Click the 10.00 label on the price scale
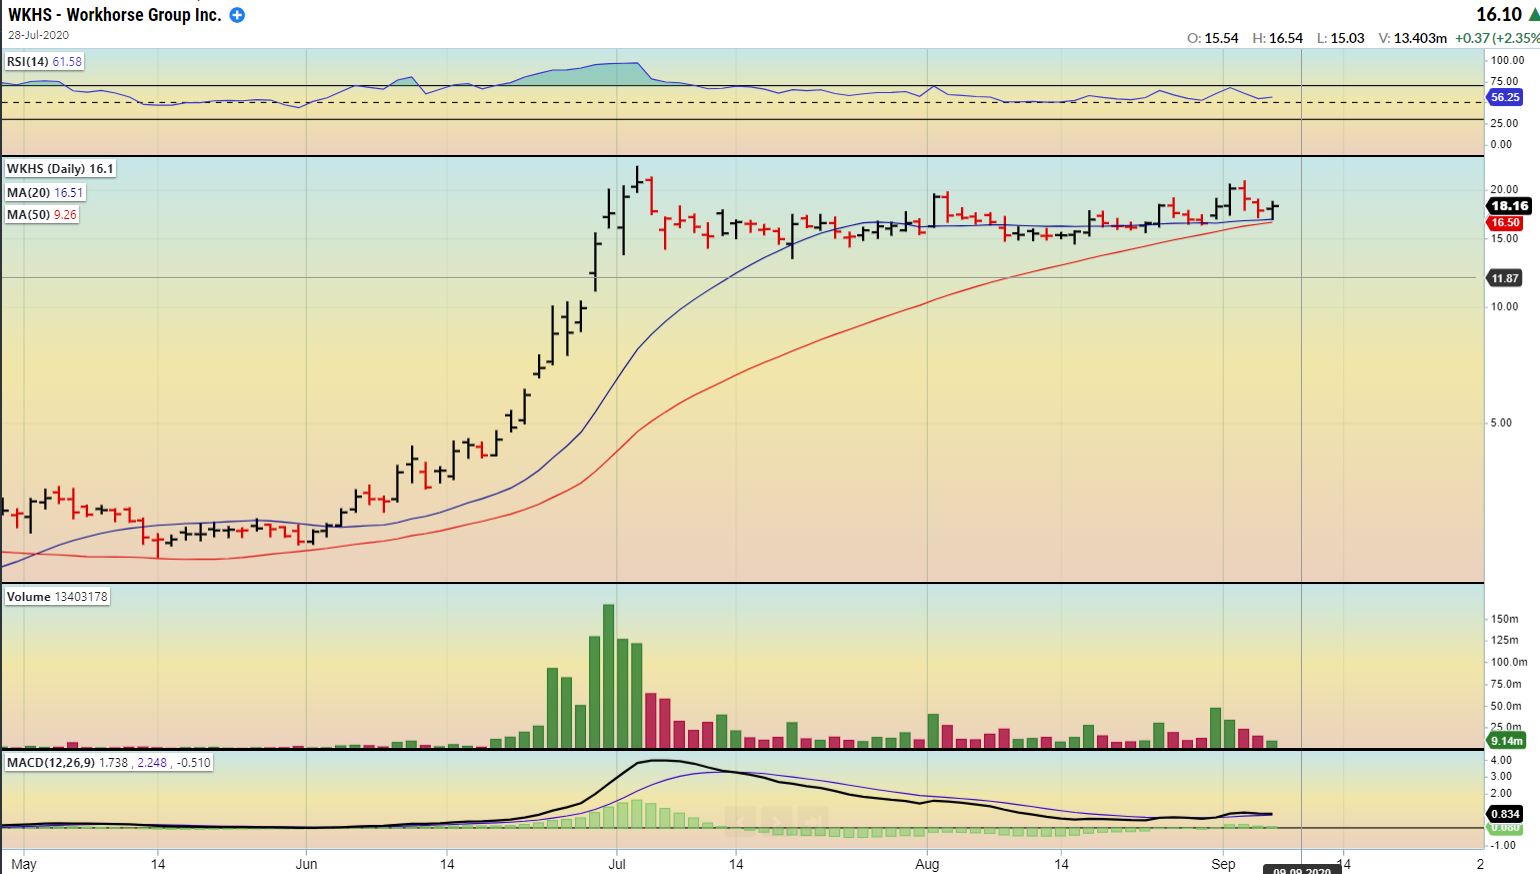The image size is (1540, 874). click(x=1504, y=306)
